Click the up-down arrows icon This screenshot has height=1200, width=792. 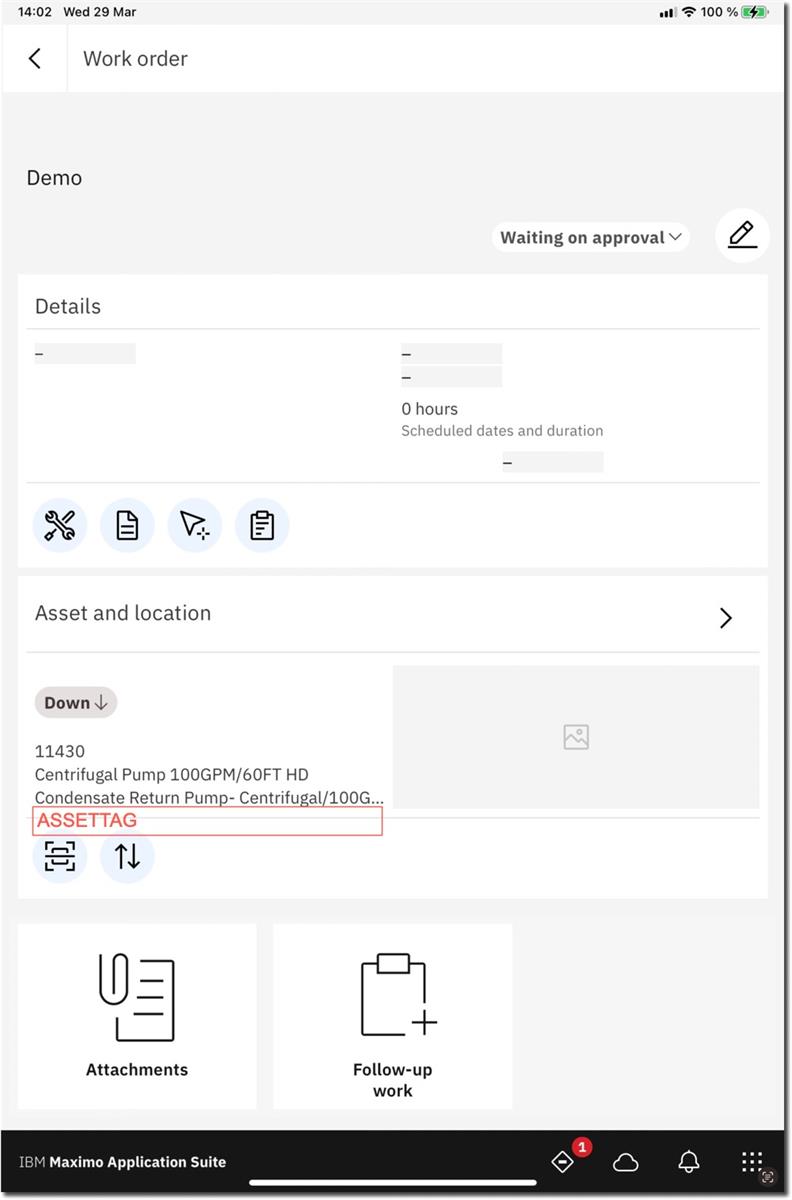click(127, 857)
